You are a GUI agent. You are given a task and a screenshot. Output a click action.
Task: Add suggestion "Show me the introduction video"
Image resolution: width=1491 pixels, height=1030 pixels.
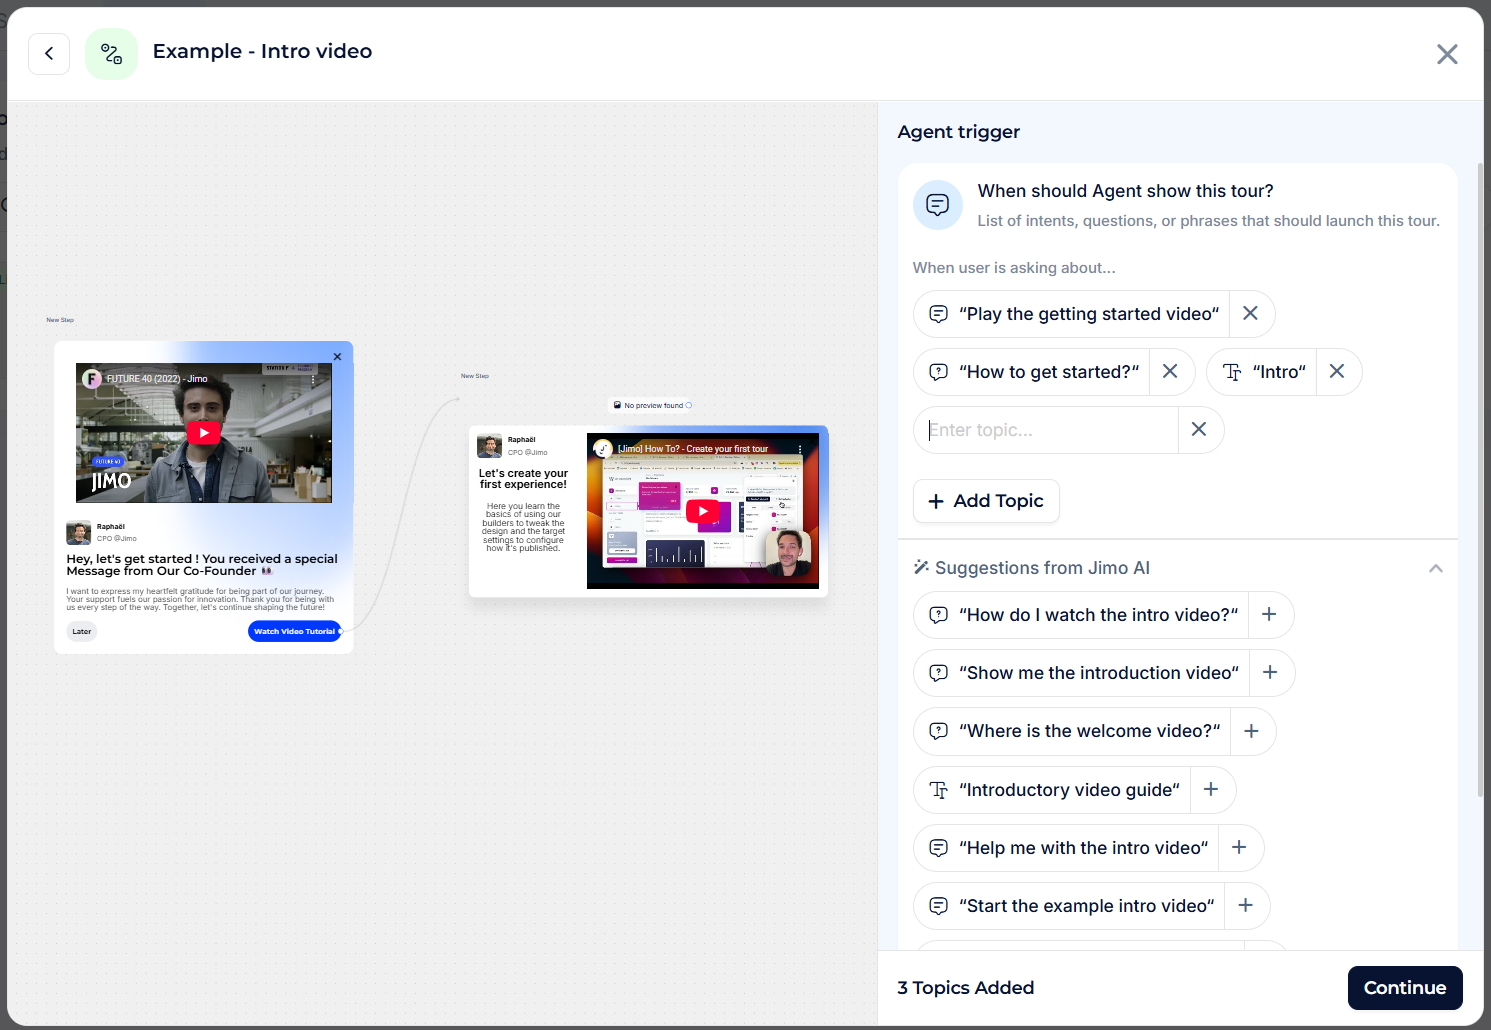1270,673
